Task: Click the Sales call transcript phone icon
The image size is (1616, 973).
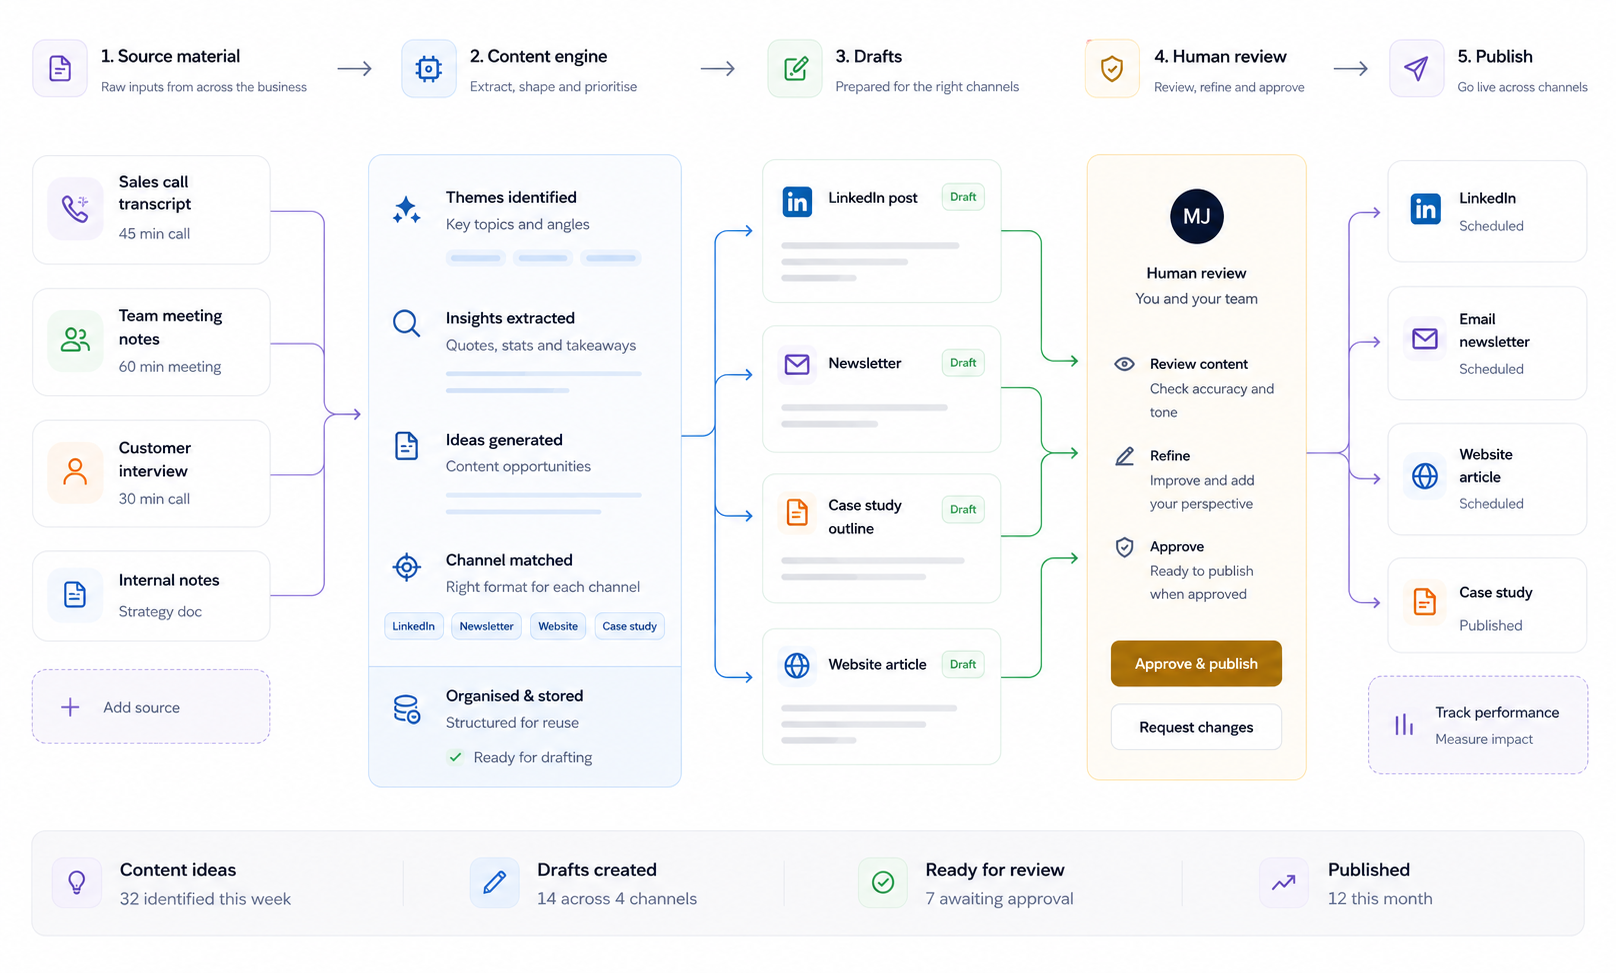Action: [75, 208]
